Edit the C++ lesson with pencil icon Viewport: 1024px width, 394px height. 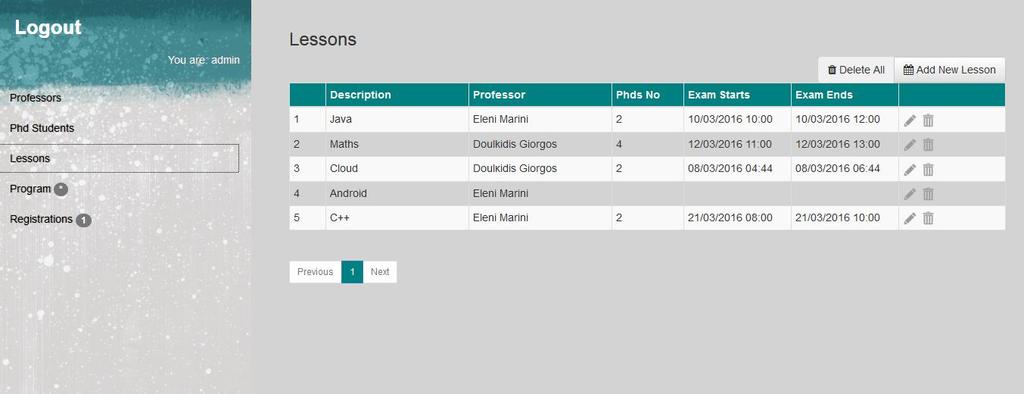[x=910, y=218]
